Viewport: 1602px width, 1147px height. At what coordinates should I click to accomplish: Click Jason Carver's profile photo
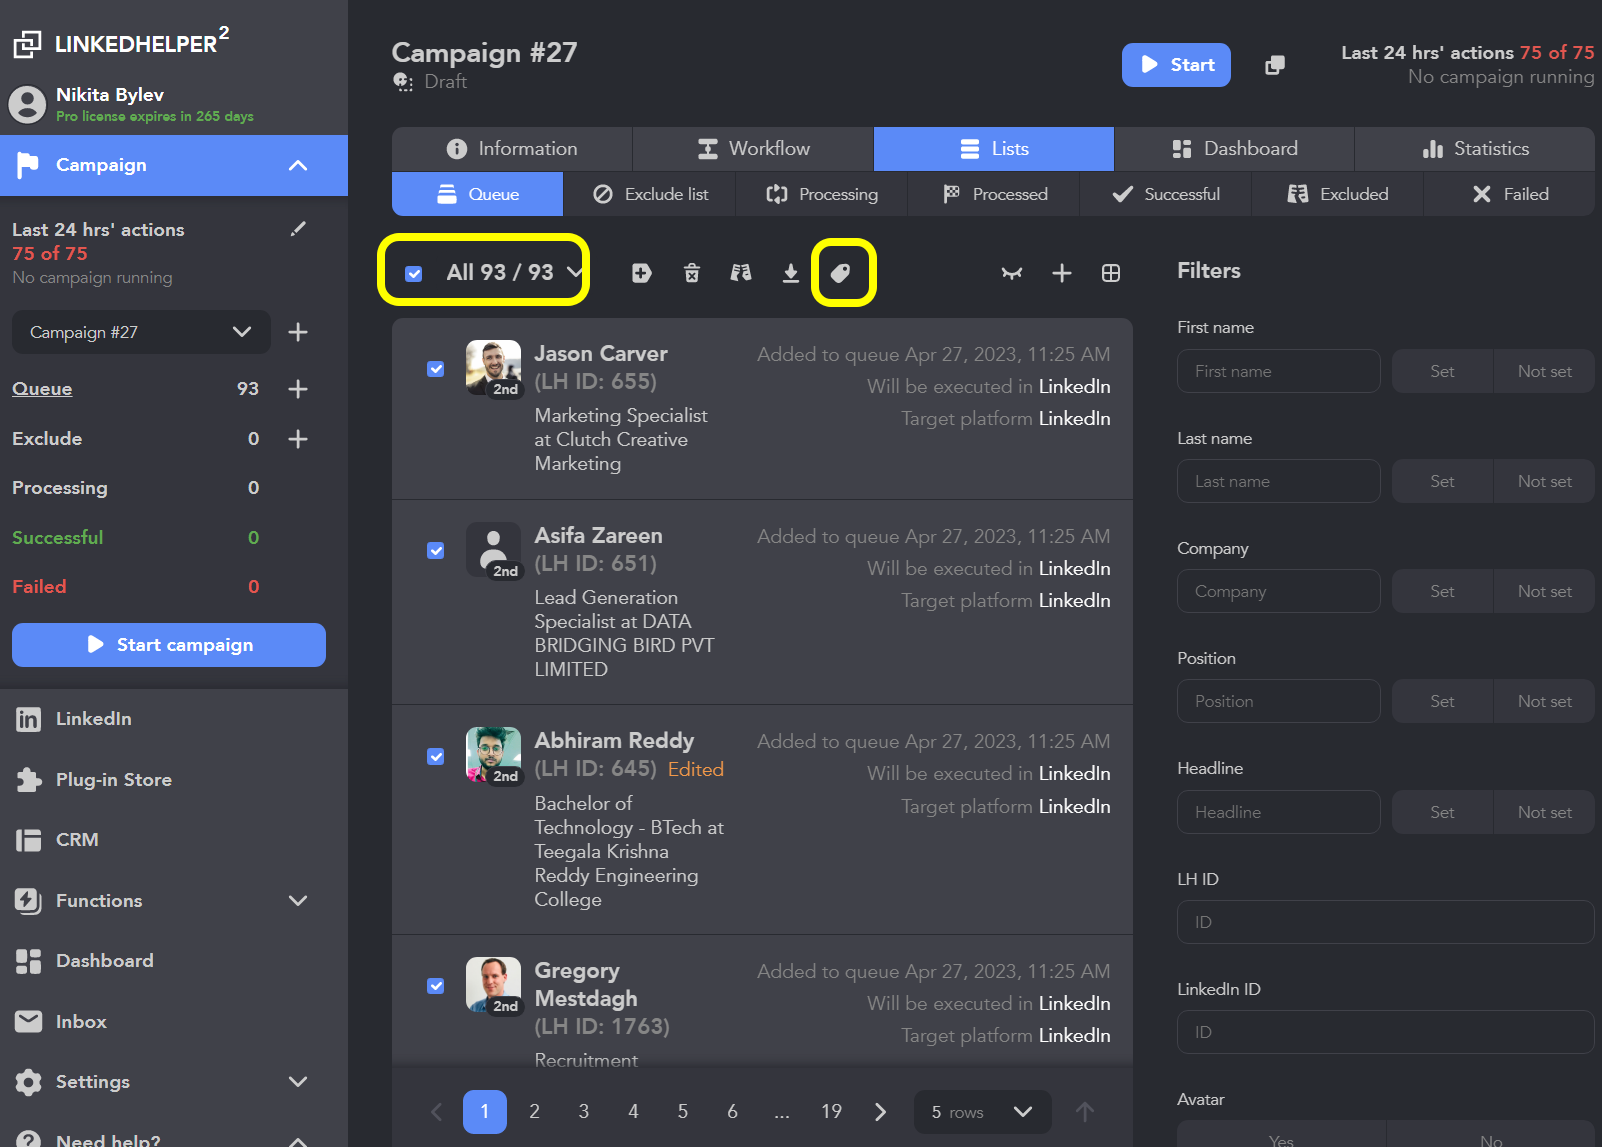(x=493, y=367)
